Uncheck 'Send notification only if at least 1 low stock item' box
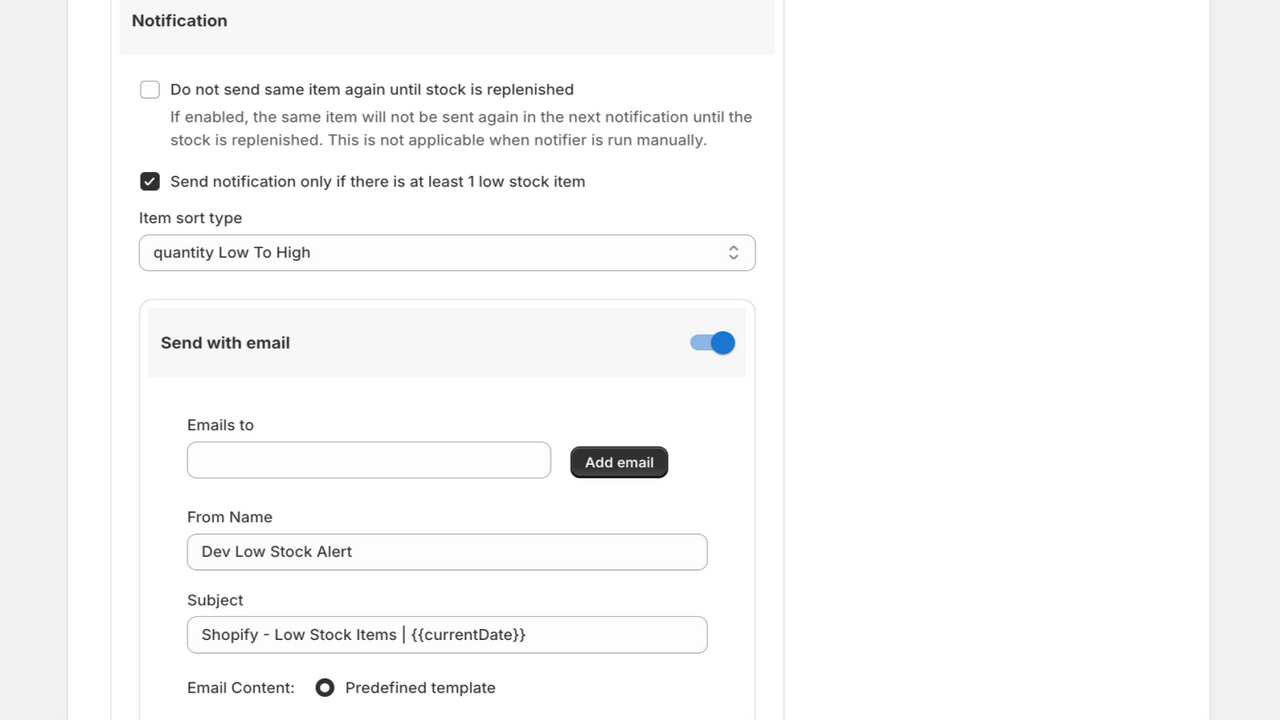The width and height of the screenshot is (1280, 720). pyautogui.click(x=150, y=182)
